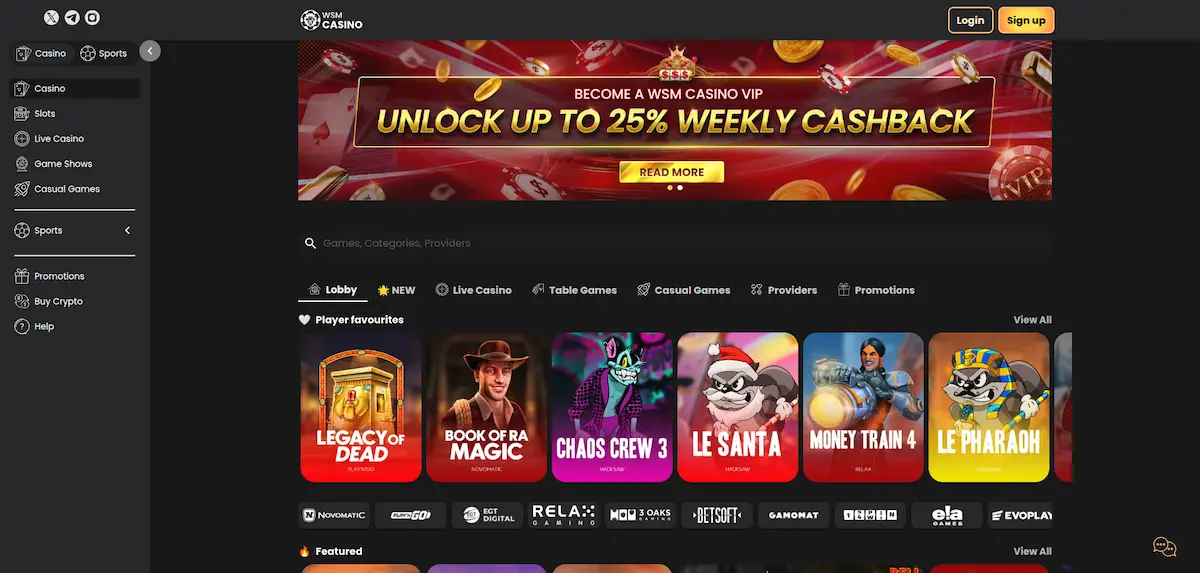1200x573 pixels.
Task: Open the Providers tab
Action: [x=784, y=290]
